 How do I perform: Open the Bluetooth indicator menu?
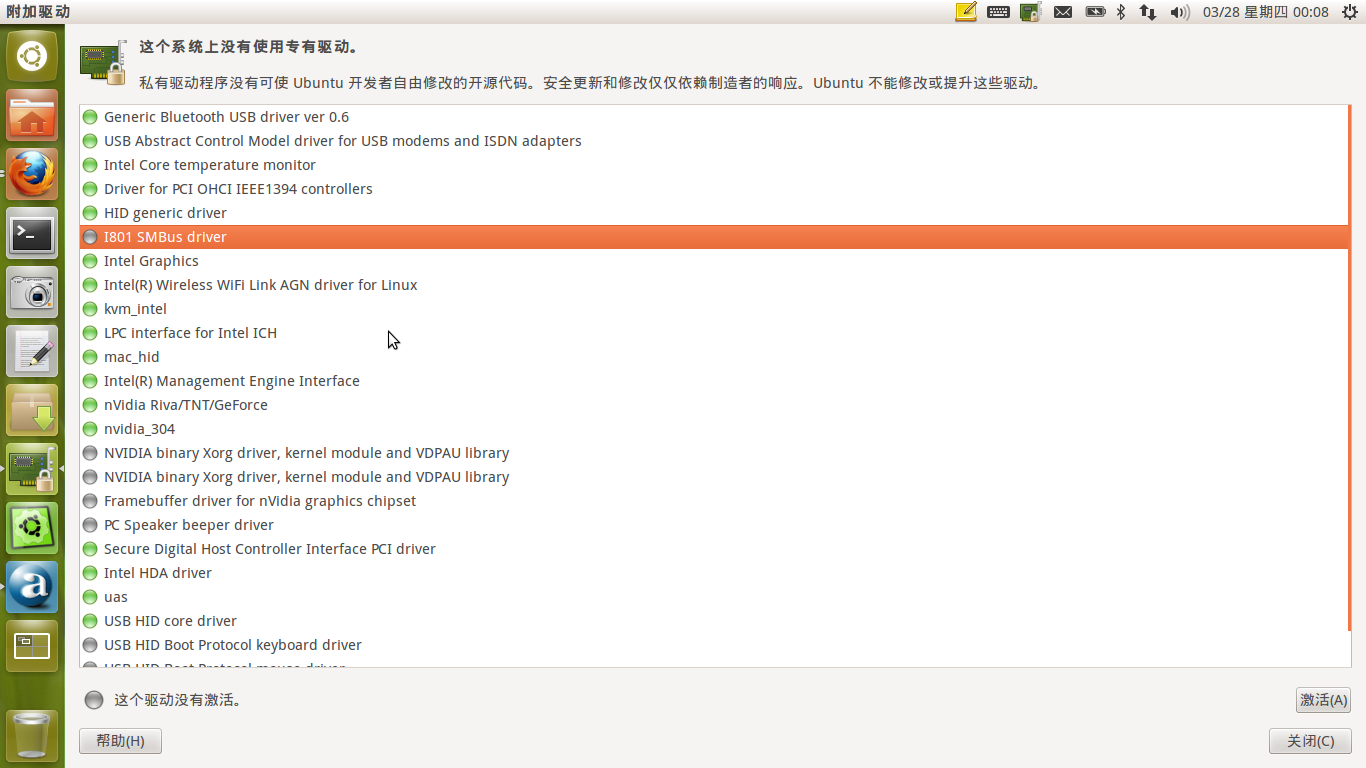[1121, 12]
